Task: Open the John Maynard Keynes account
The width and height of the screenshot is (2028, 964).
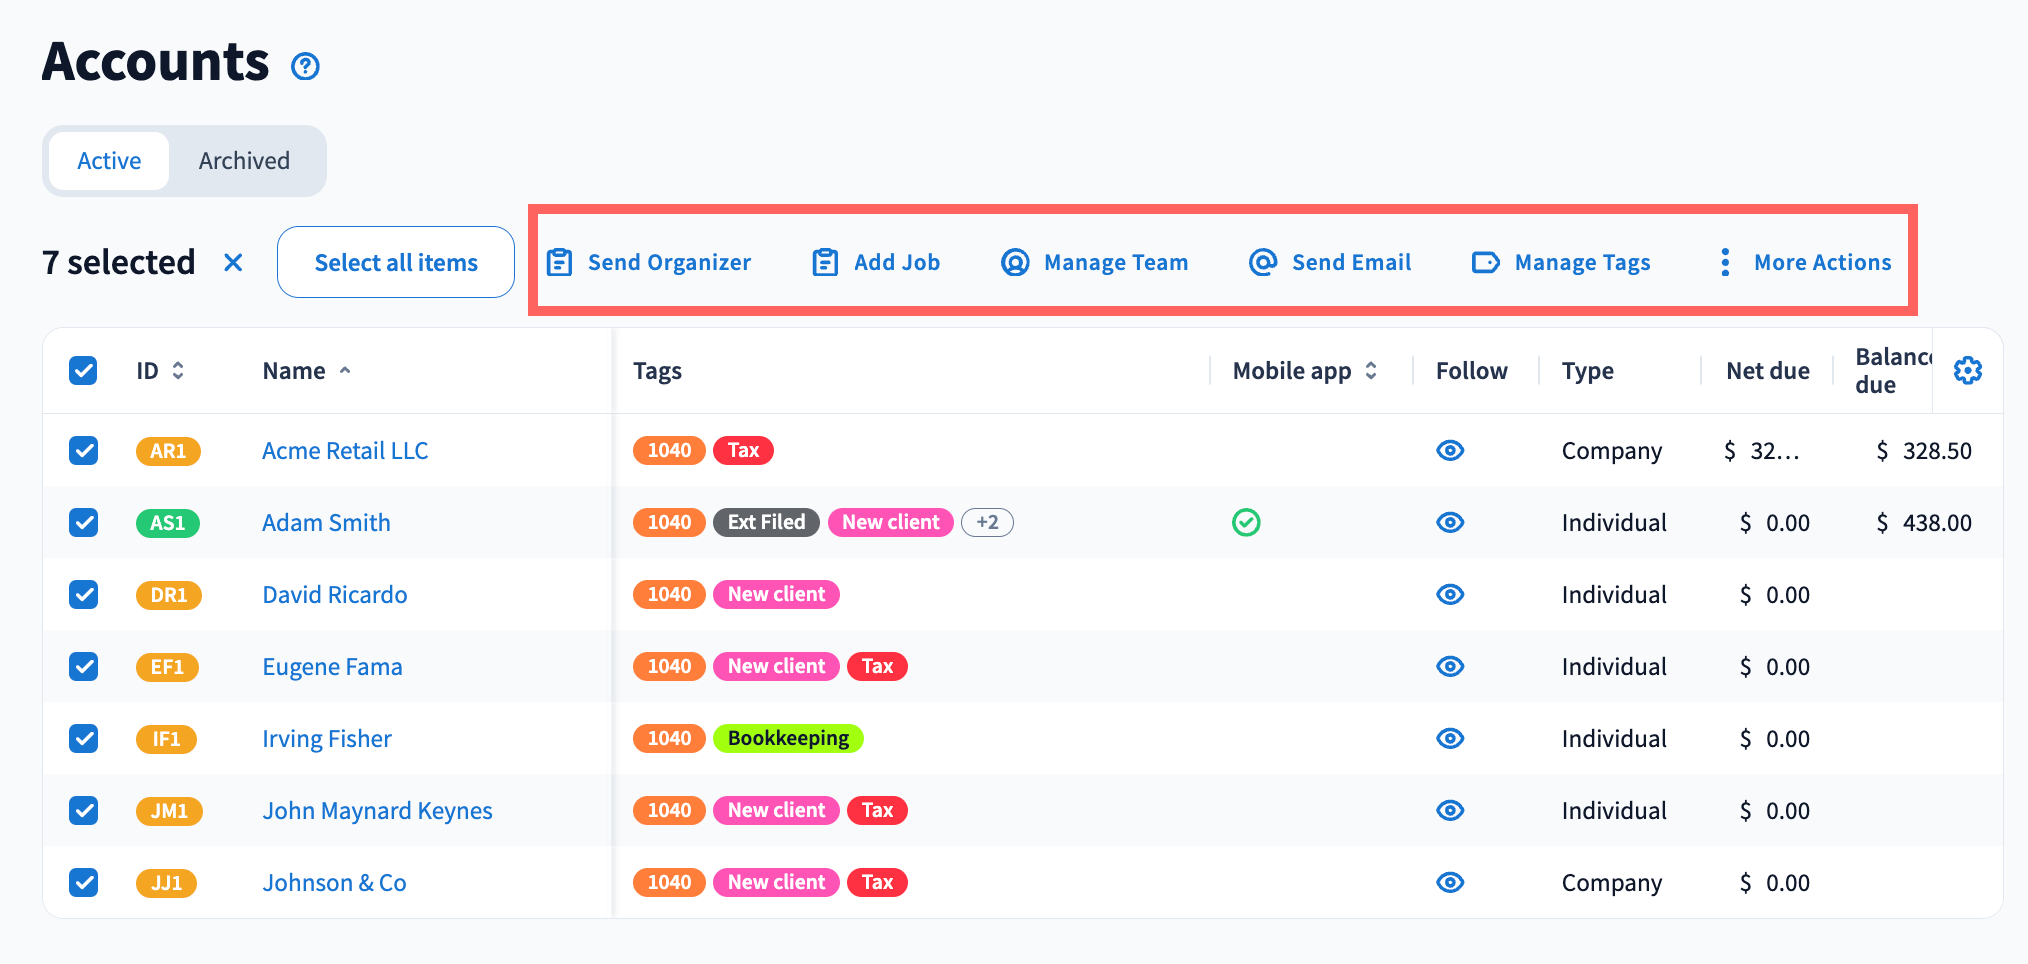Action: tap(377, 811)
